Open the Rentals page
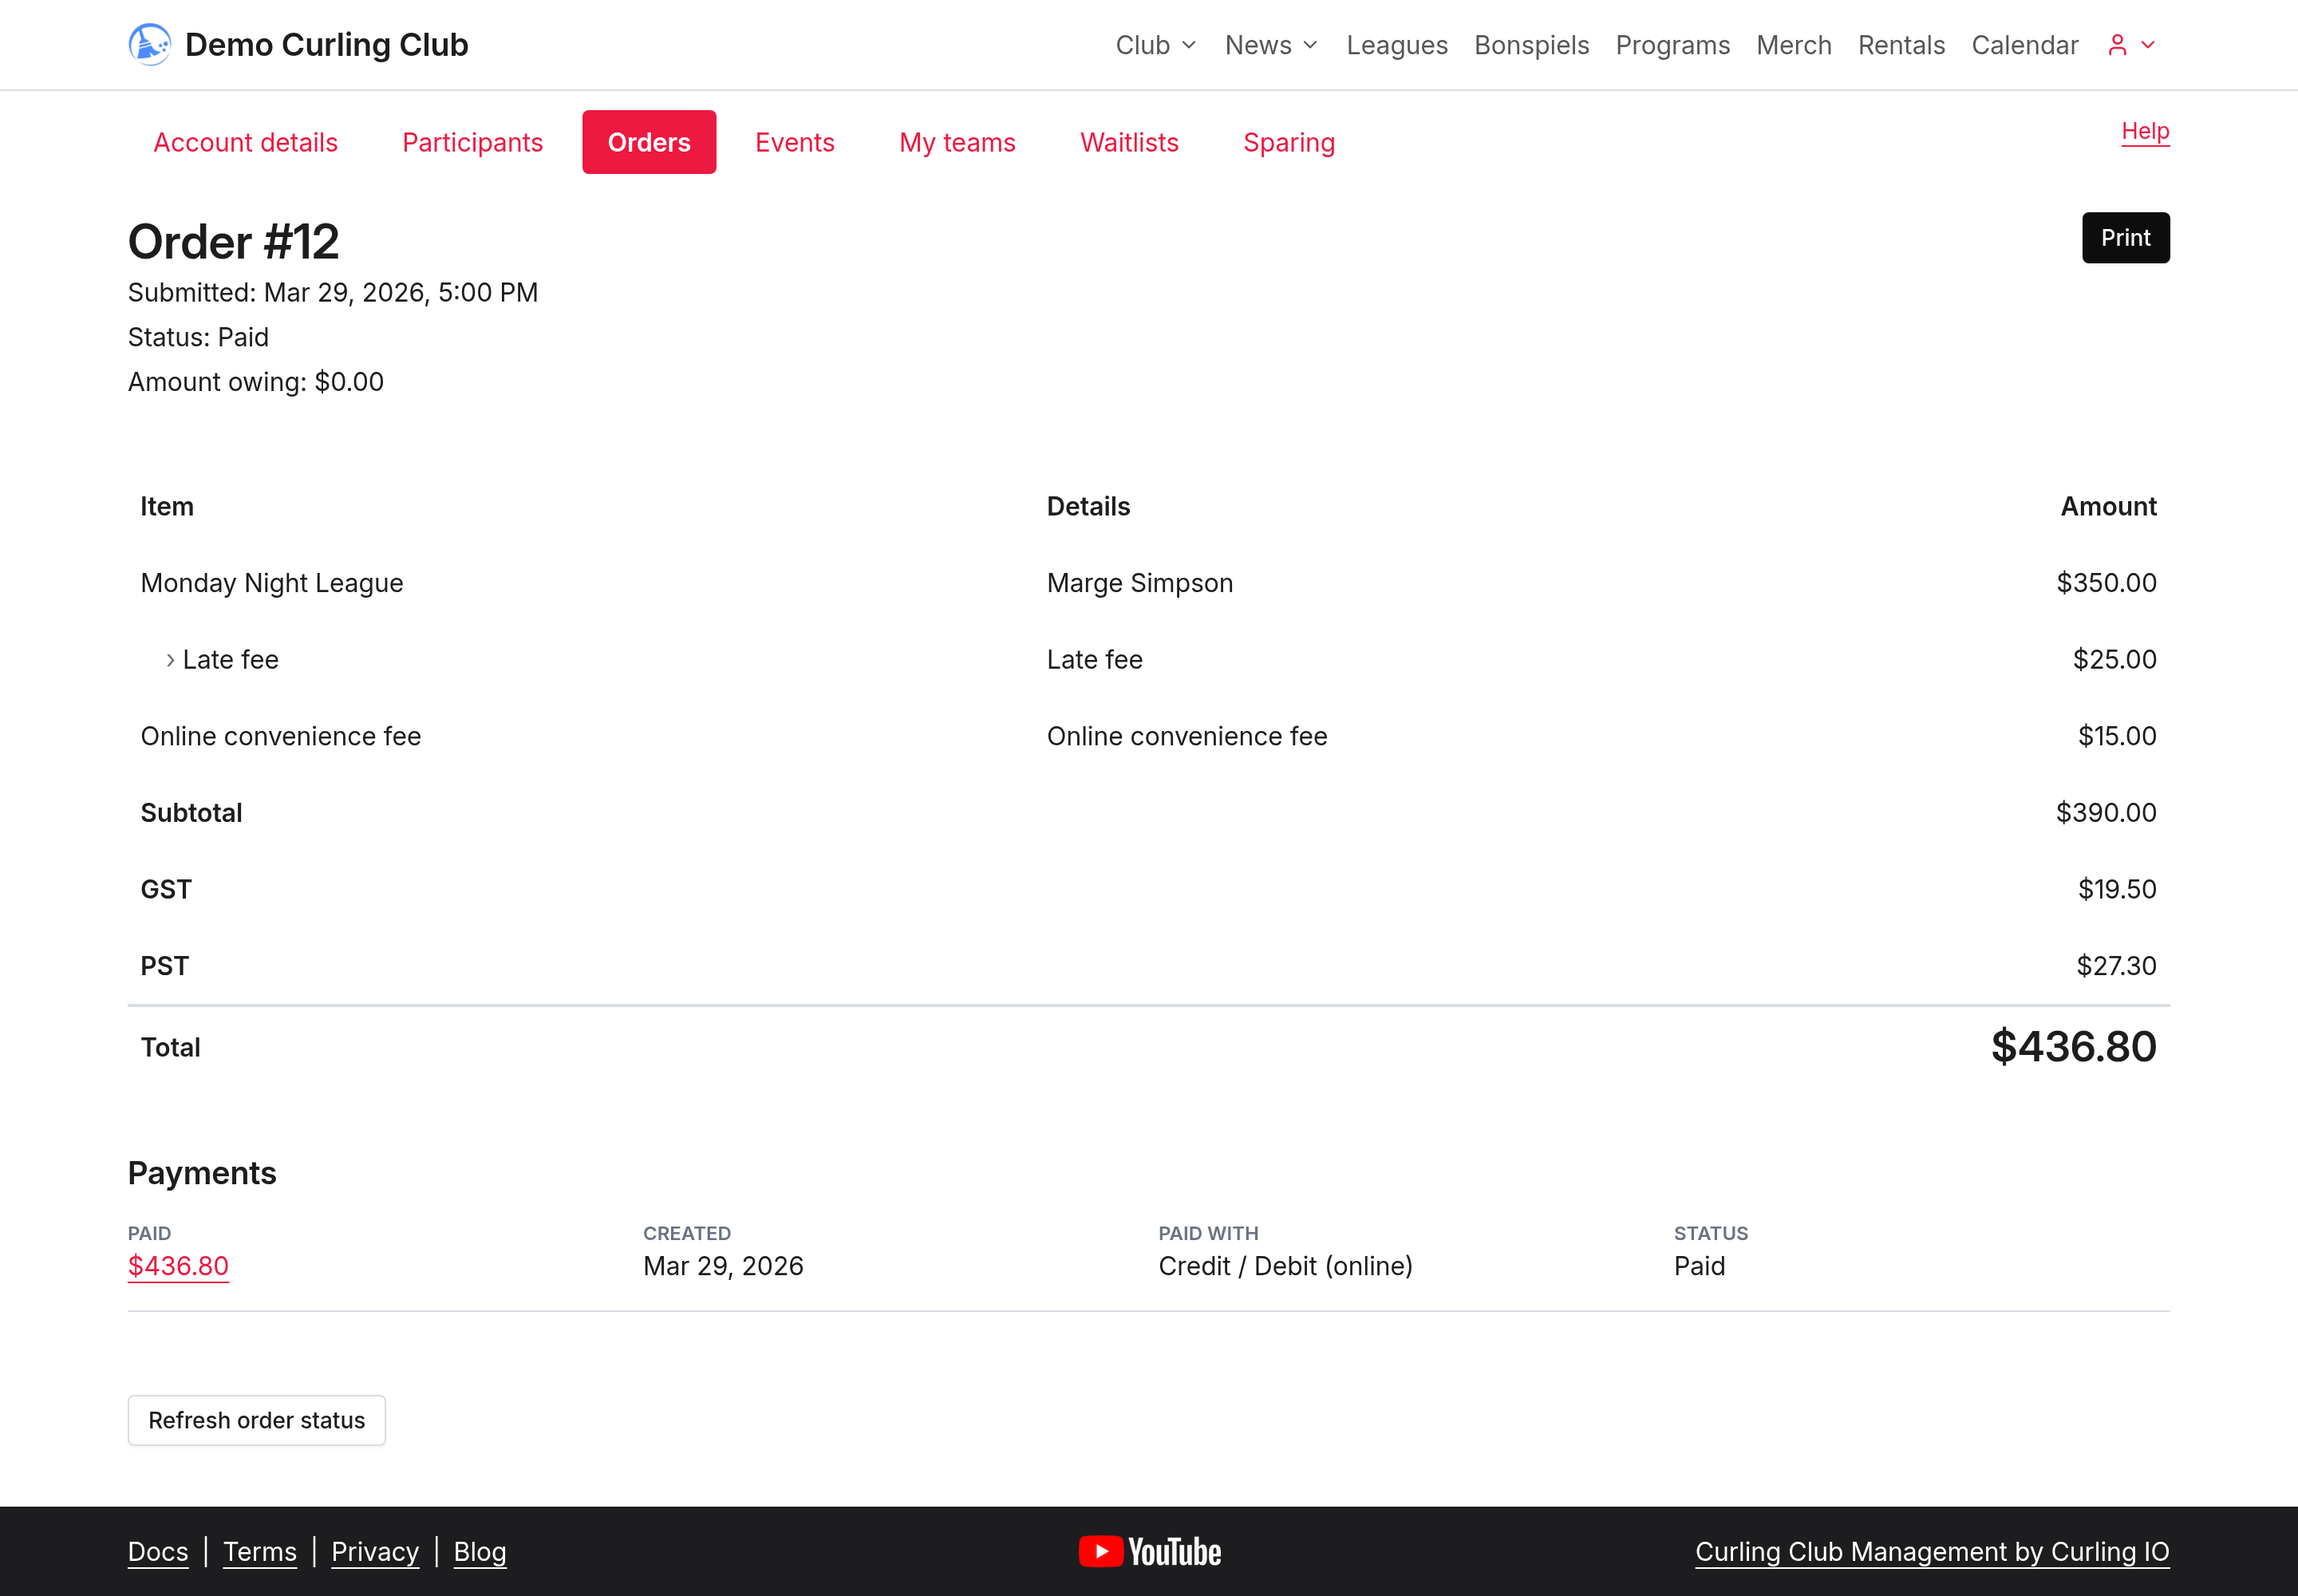 coord(1901,45)
